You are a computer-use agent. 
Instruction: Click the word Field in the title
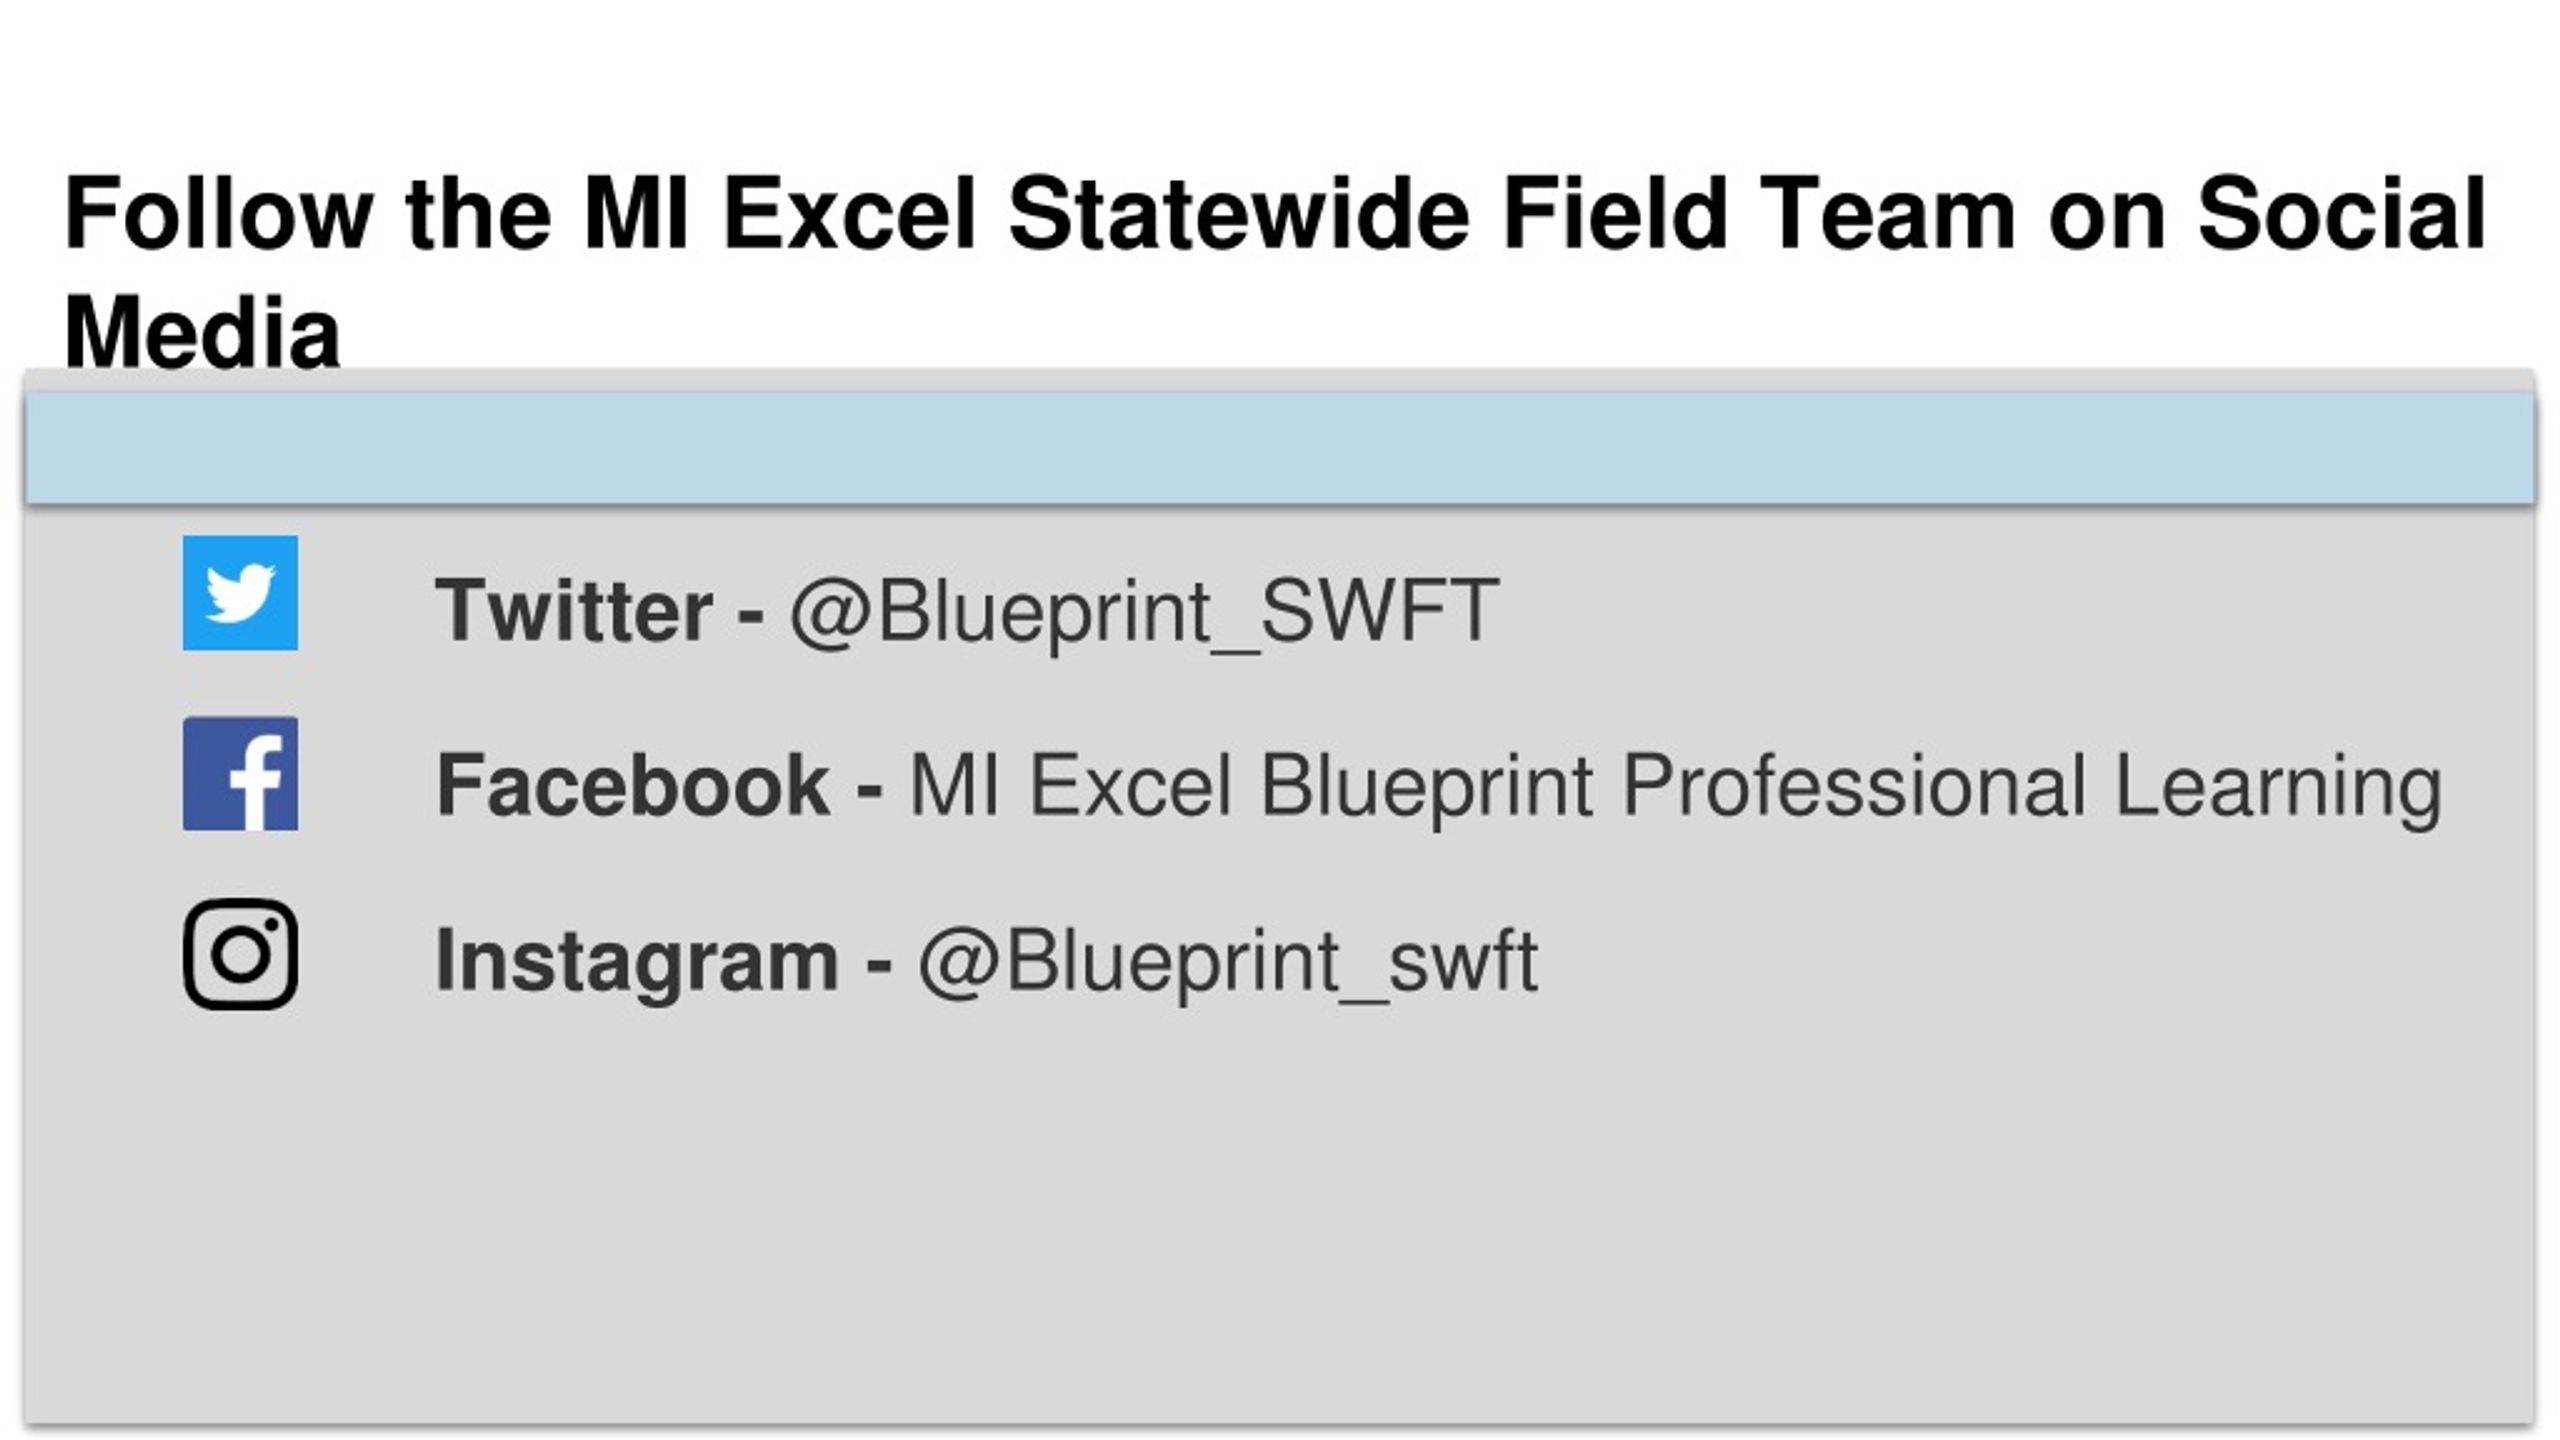click(x=1615, y=214)
